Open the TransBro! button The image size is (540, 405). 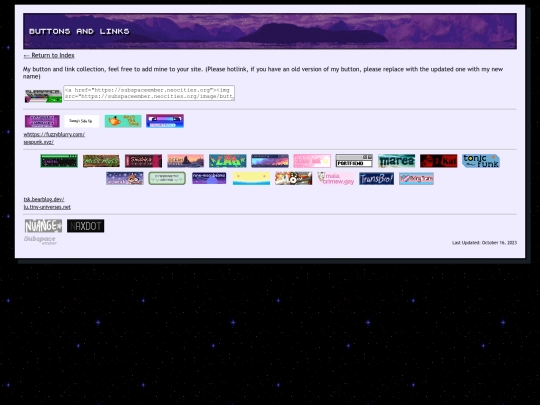(x=376, y=178)
